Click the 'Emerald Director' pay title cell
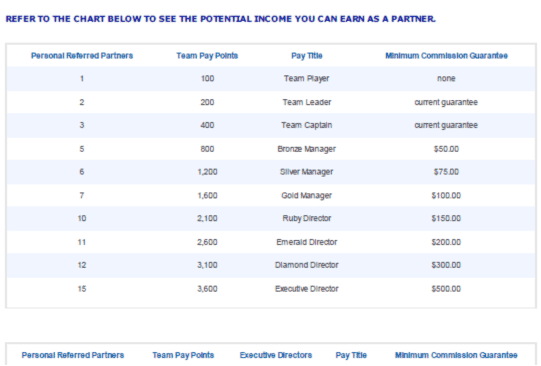 tap(307, 242)
